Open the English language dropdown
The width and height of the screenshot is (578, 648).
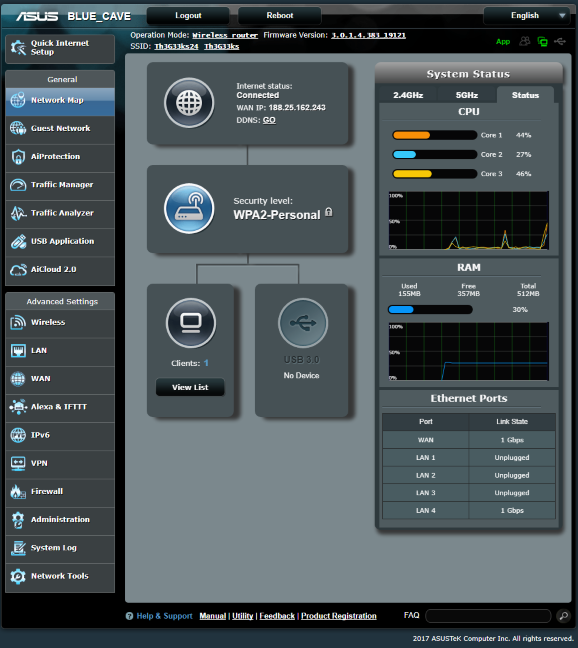click(528, 16)
